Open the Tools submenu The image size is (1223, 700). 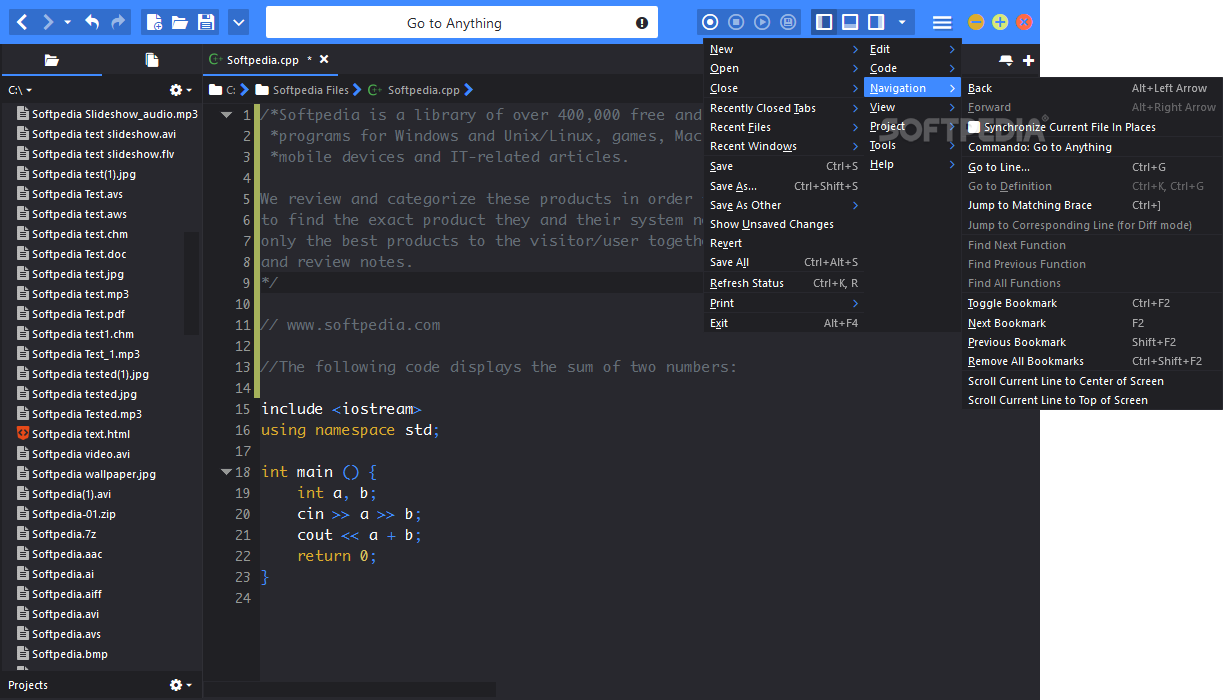tap(912, 145)
